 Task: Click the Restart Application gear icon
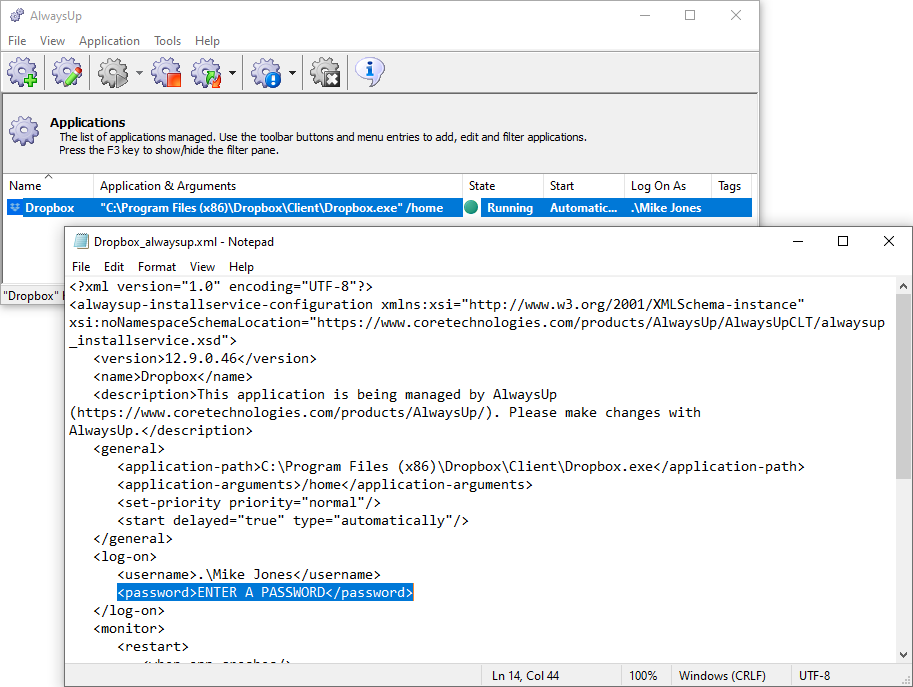pos(207,72)
